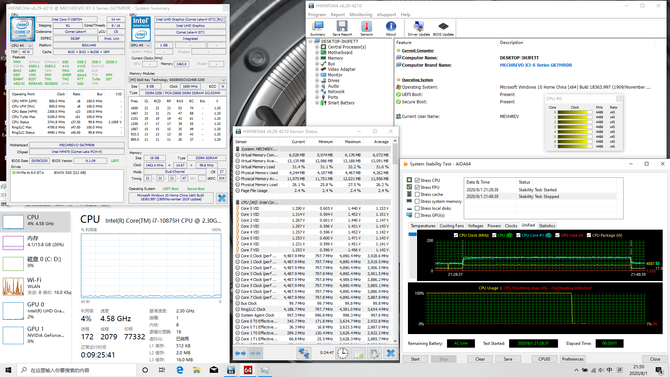Screen dimensions: 670x377
Task: Enable the Stress cache checkbox
Action: pyautogui.click(x=417, y=194)
